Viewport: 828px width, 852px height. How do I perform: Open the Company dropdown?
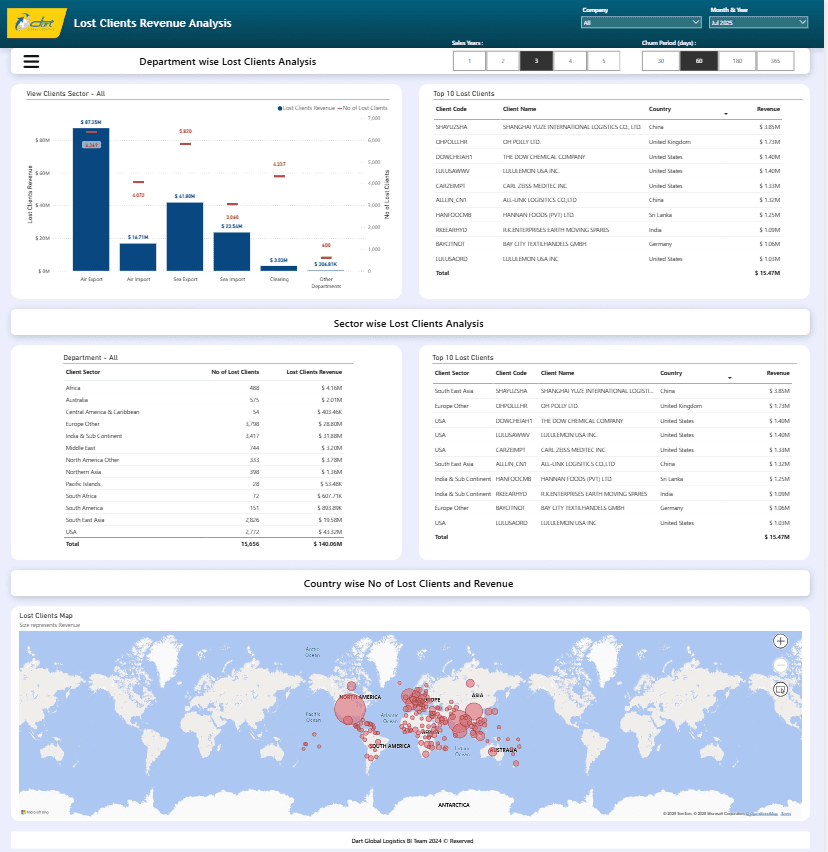(x=641, y=22)
